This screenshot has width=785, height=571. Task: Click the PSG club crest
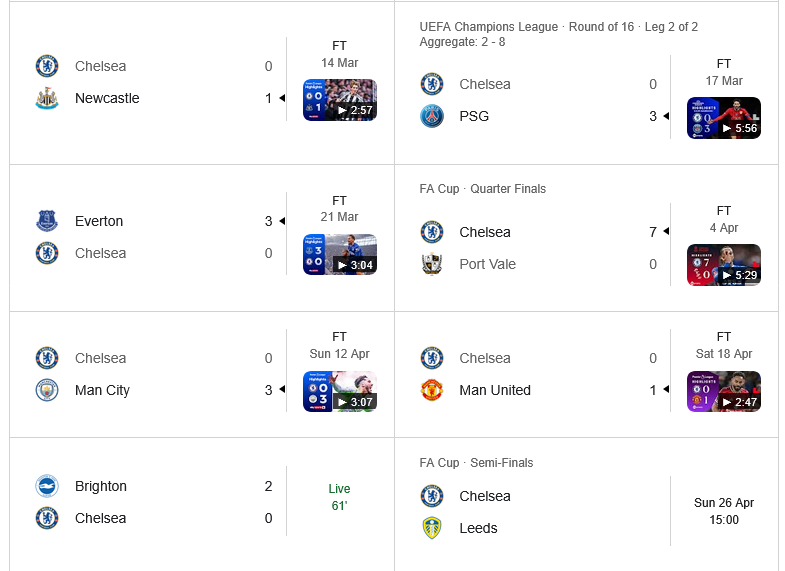pos(431,116)
